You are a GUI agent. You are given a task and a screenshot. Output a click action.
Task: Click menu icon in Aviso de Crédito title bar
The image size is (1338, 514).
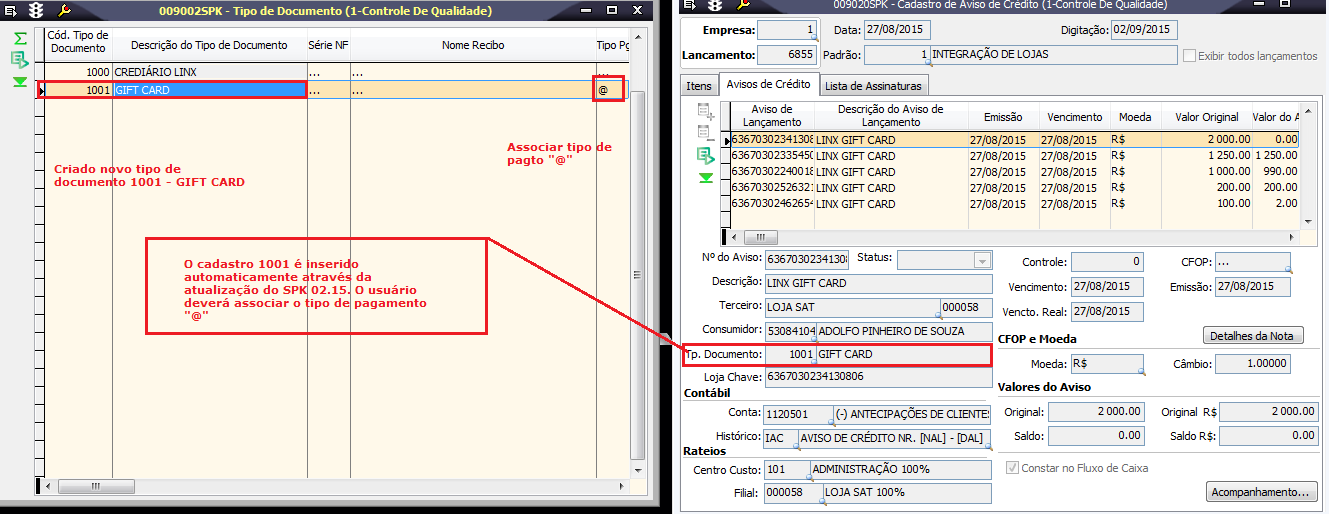click(687, 5)
